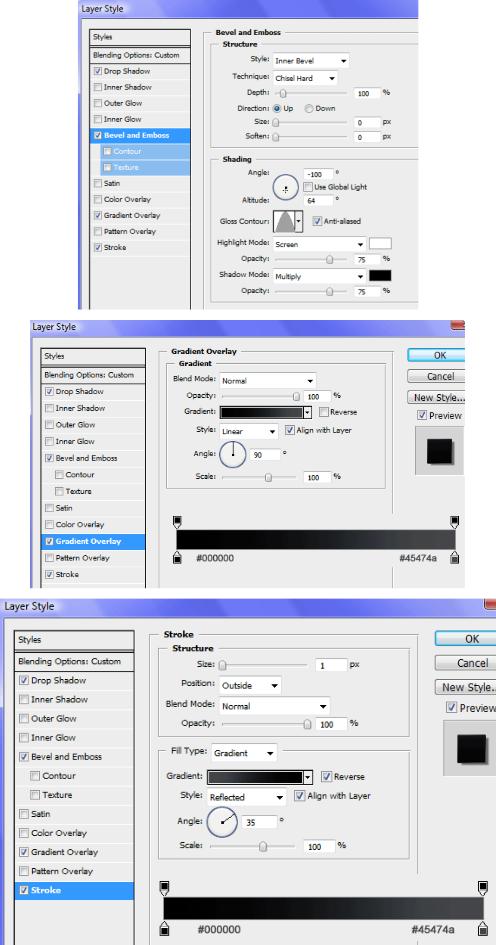Select left opacity stop above Stroke gradient bar
Screen dimensions: 496x945
164,888
